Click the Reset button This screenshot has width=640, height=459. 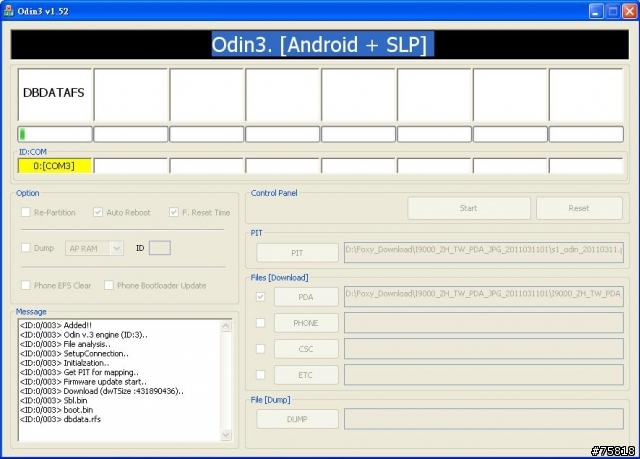coord(579,208)
